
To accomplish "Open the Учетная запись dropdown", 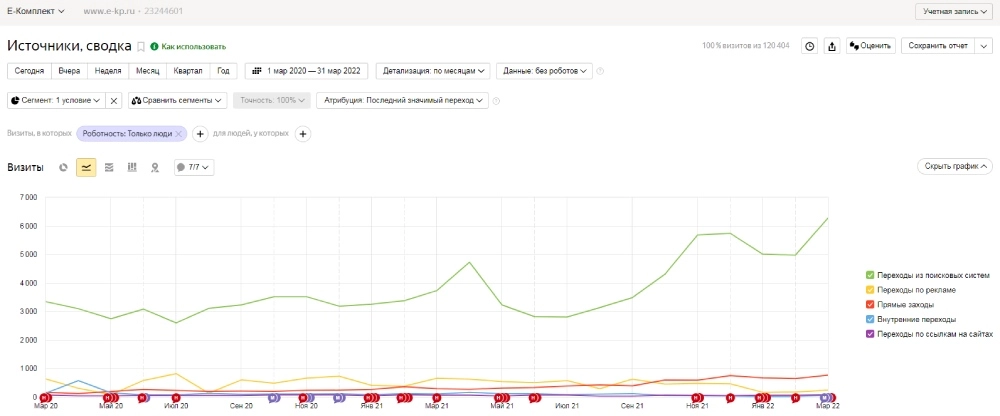I will tap(953, 11).
